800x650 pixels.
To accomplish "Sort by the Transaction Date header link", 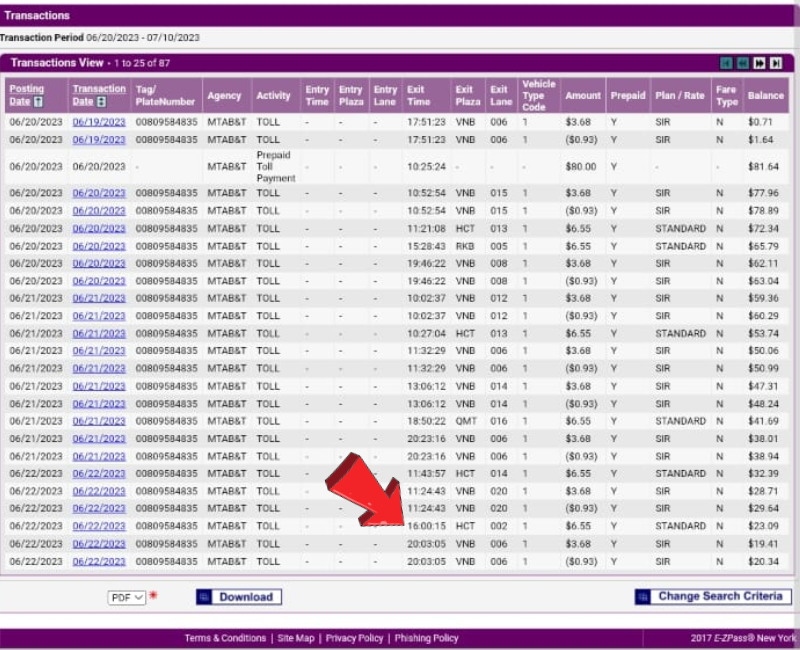I will [99, 95].
